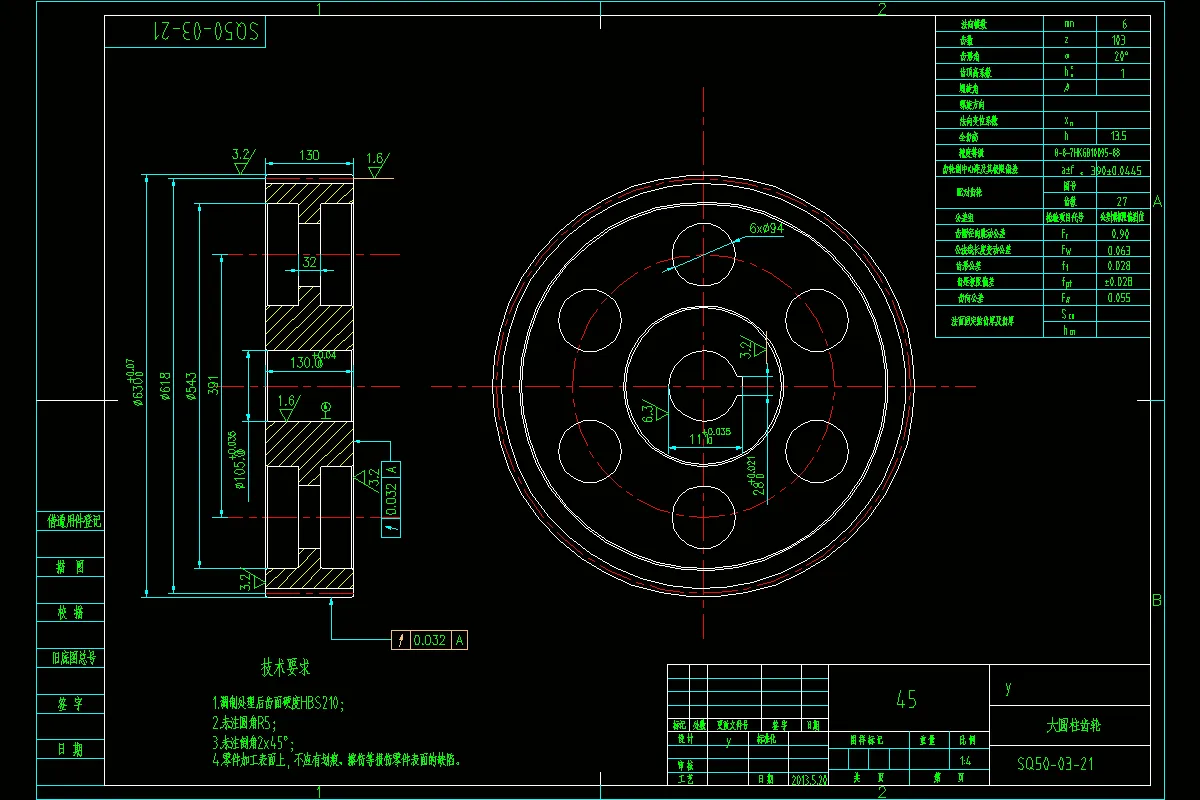Click the material value '45' in title block

(x=907, y=699)
